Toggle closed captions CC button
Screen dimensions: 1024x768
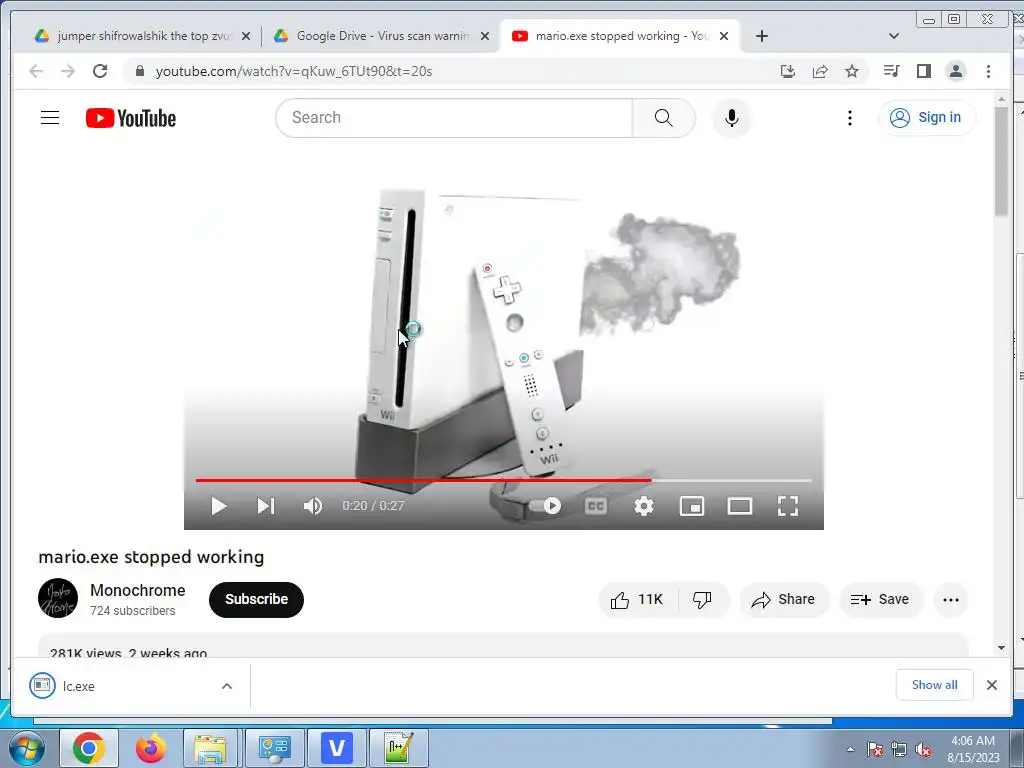[596, 506]
